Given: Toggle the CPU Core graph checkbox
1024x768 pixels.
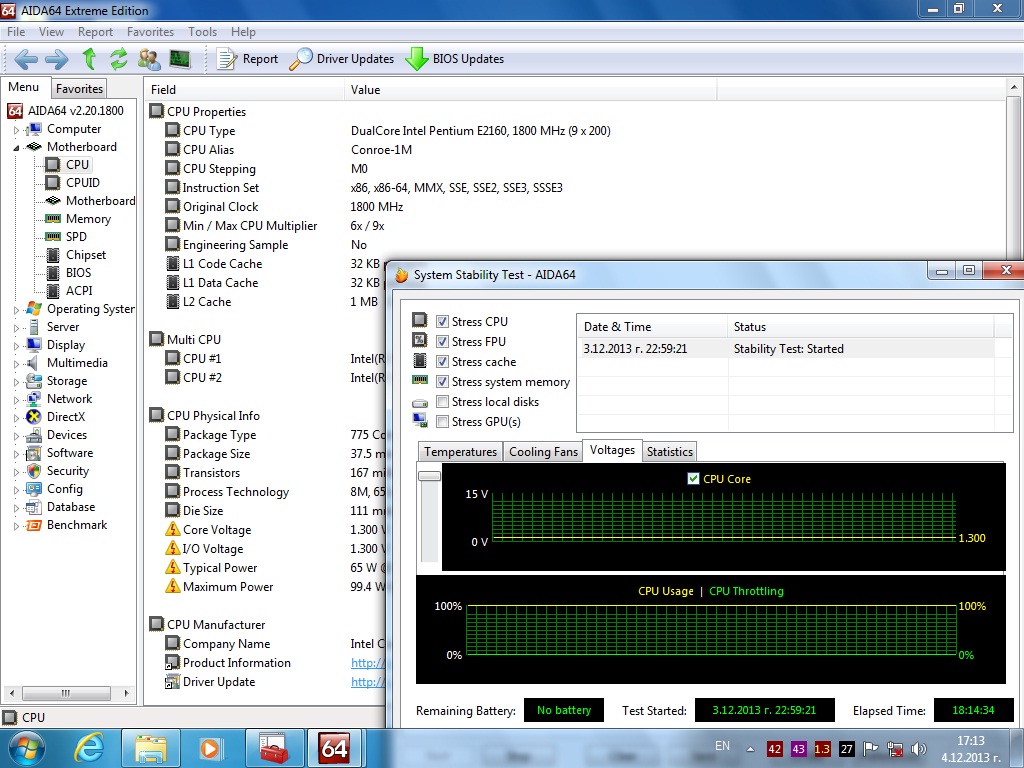Looking at the screenshot, I should (694, 479).
